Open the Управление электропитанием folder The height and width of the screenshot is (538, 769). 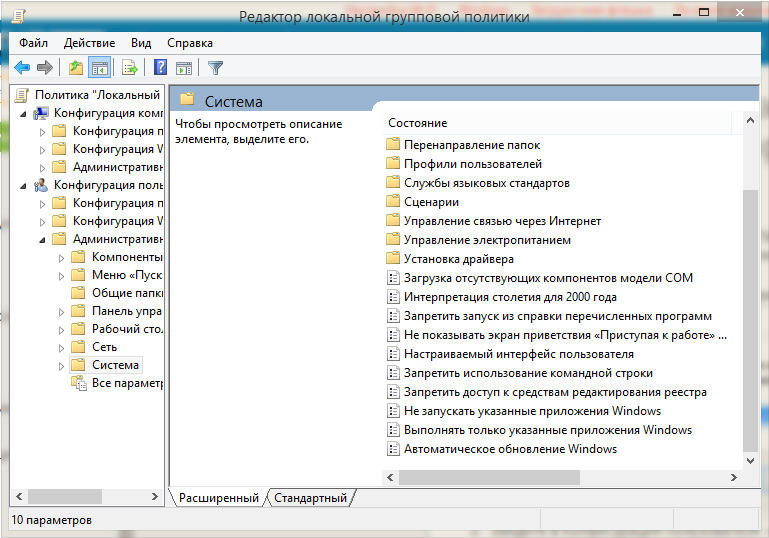487,240
